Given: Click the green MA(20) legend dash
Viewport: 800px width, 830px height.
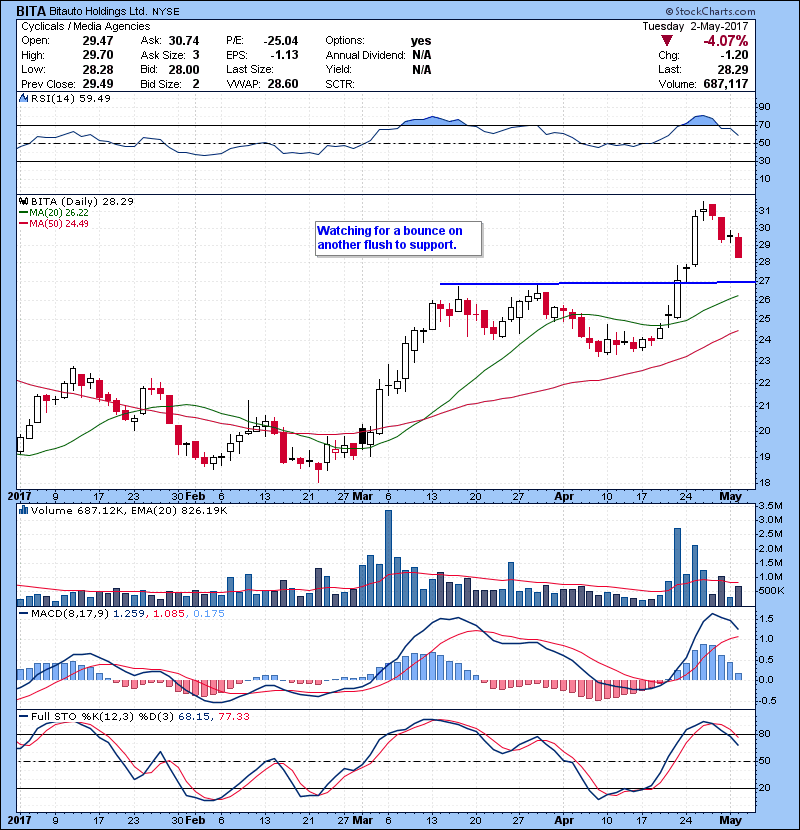Looking at the screenshot, I should pyautogui.click(x=23, y=212).
